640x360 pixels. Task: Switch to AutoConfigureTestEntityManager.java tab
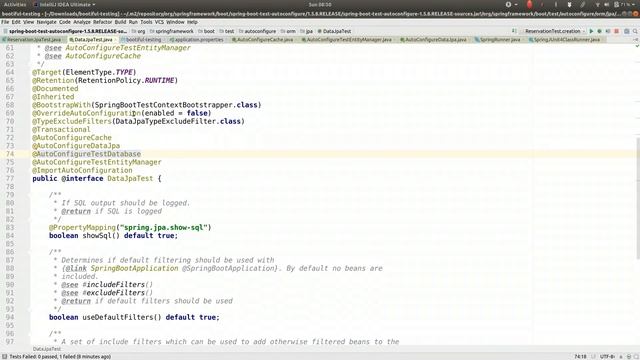click(x=348, y=40)
